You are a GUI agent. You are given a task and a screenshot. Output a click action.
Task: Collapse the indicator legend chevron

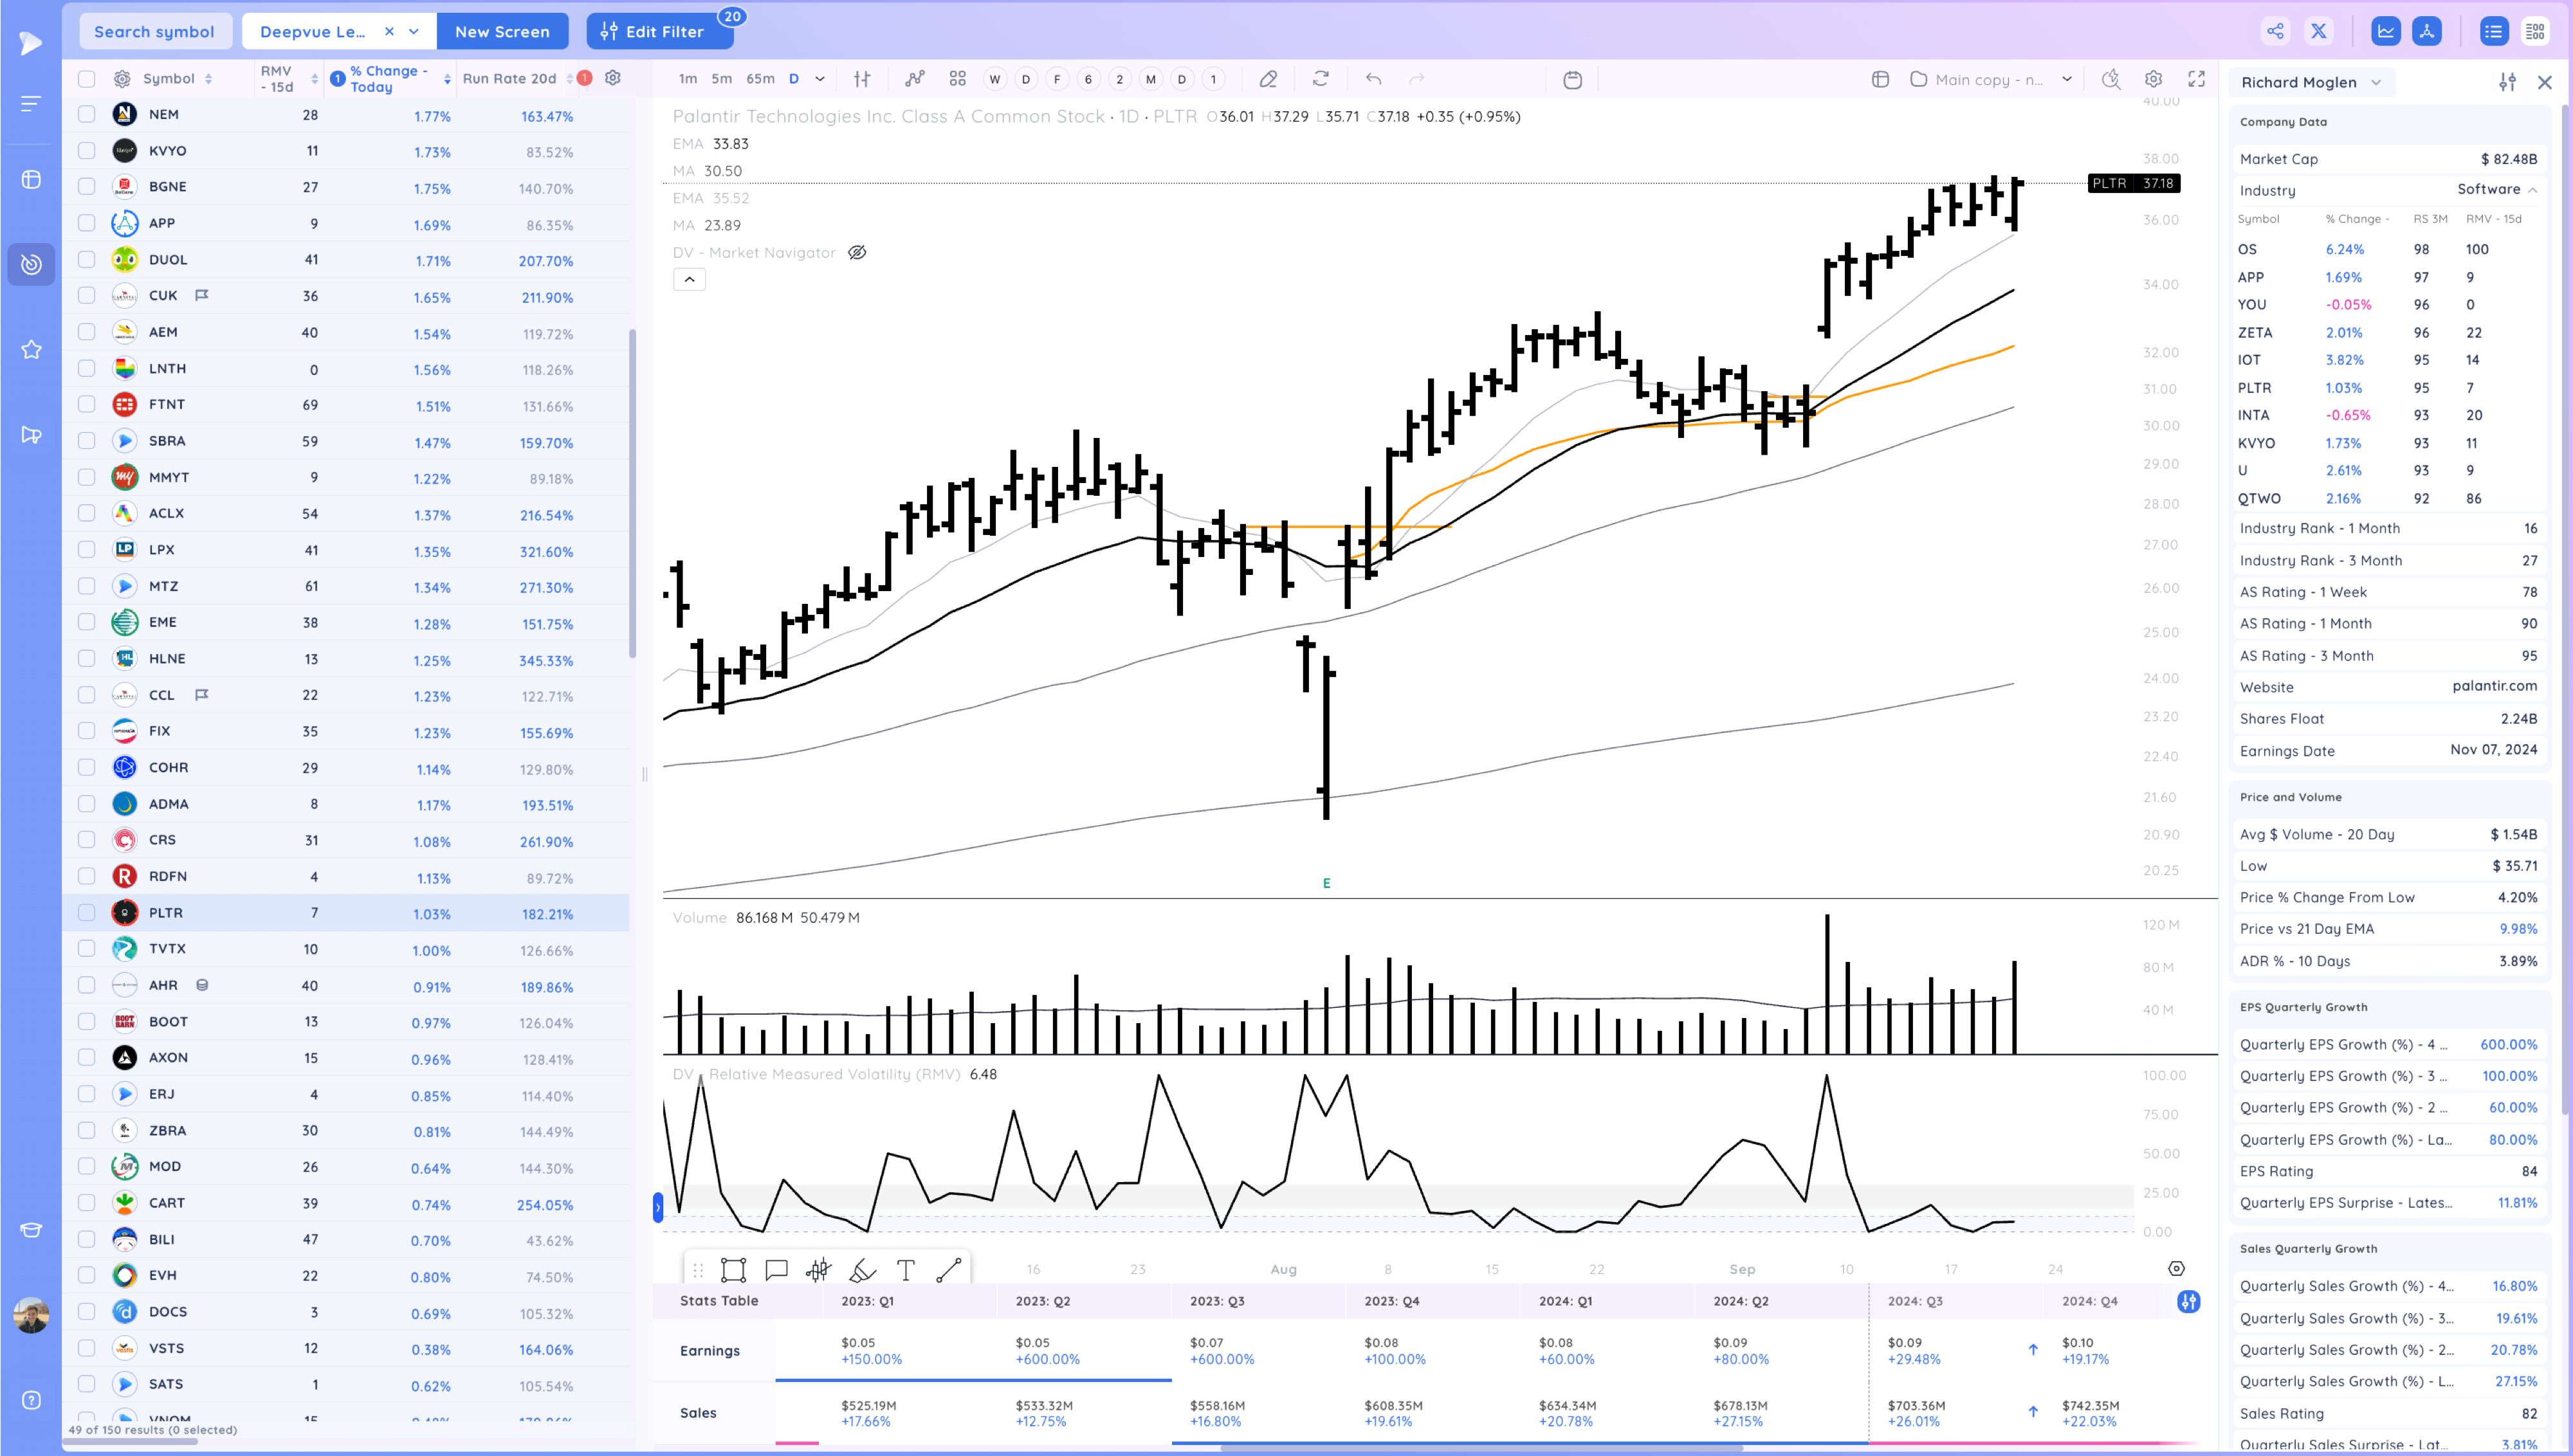689,280
